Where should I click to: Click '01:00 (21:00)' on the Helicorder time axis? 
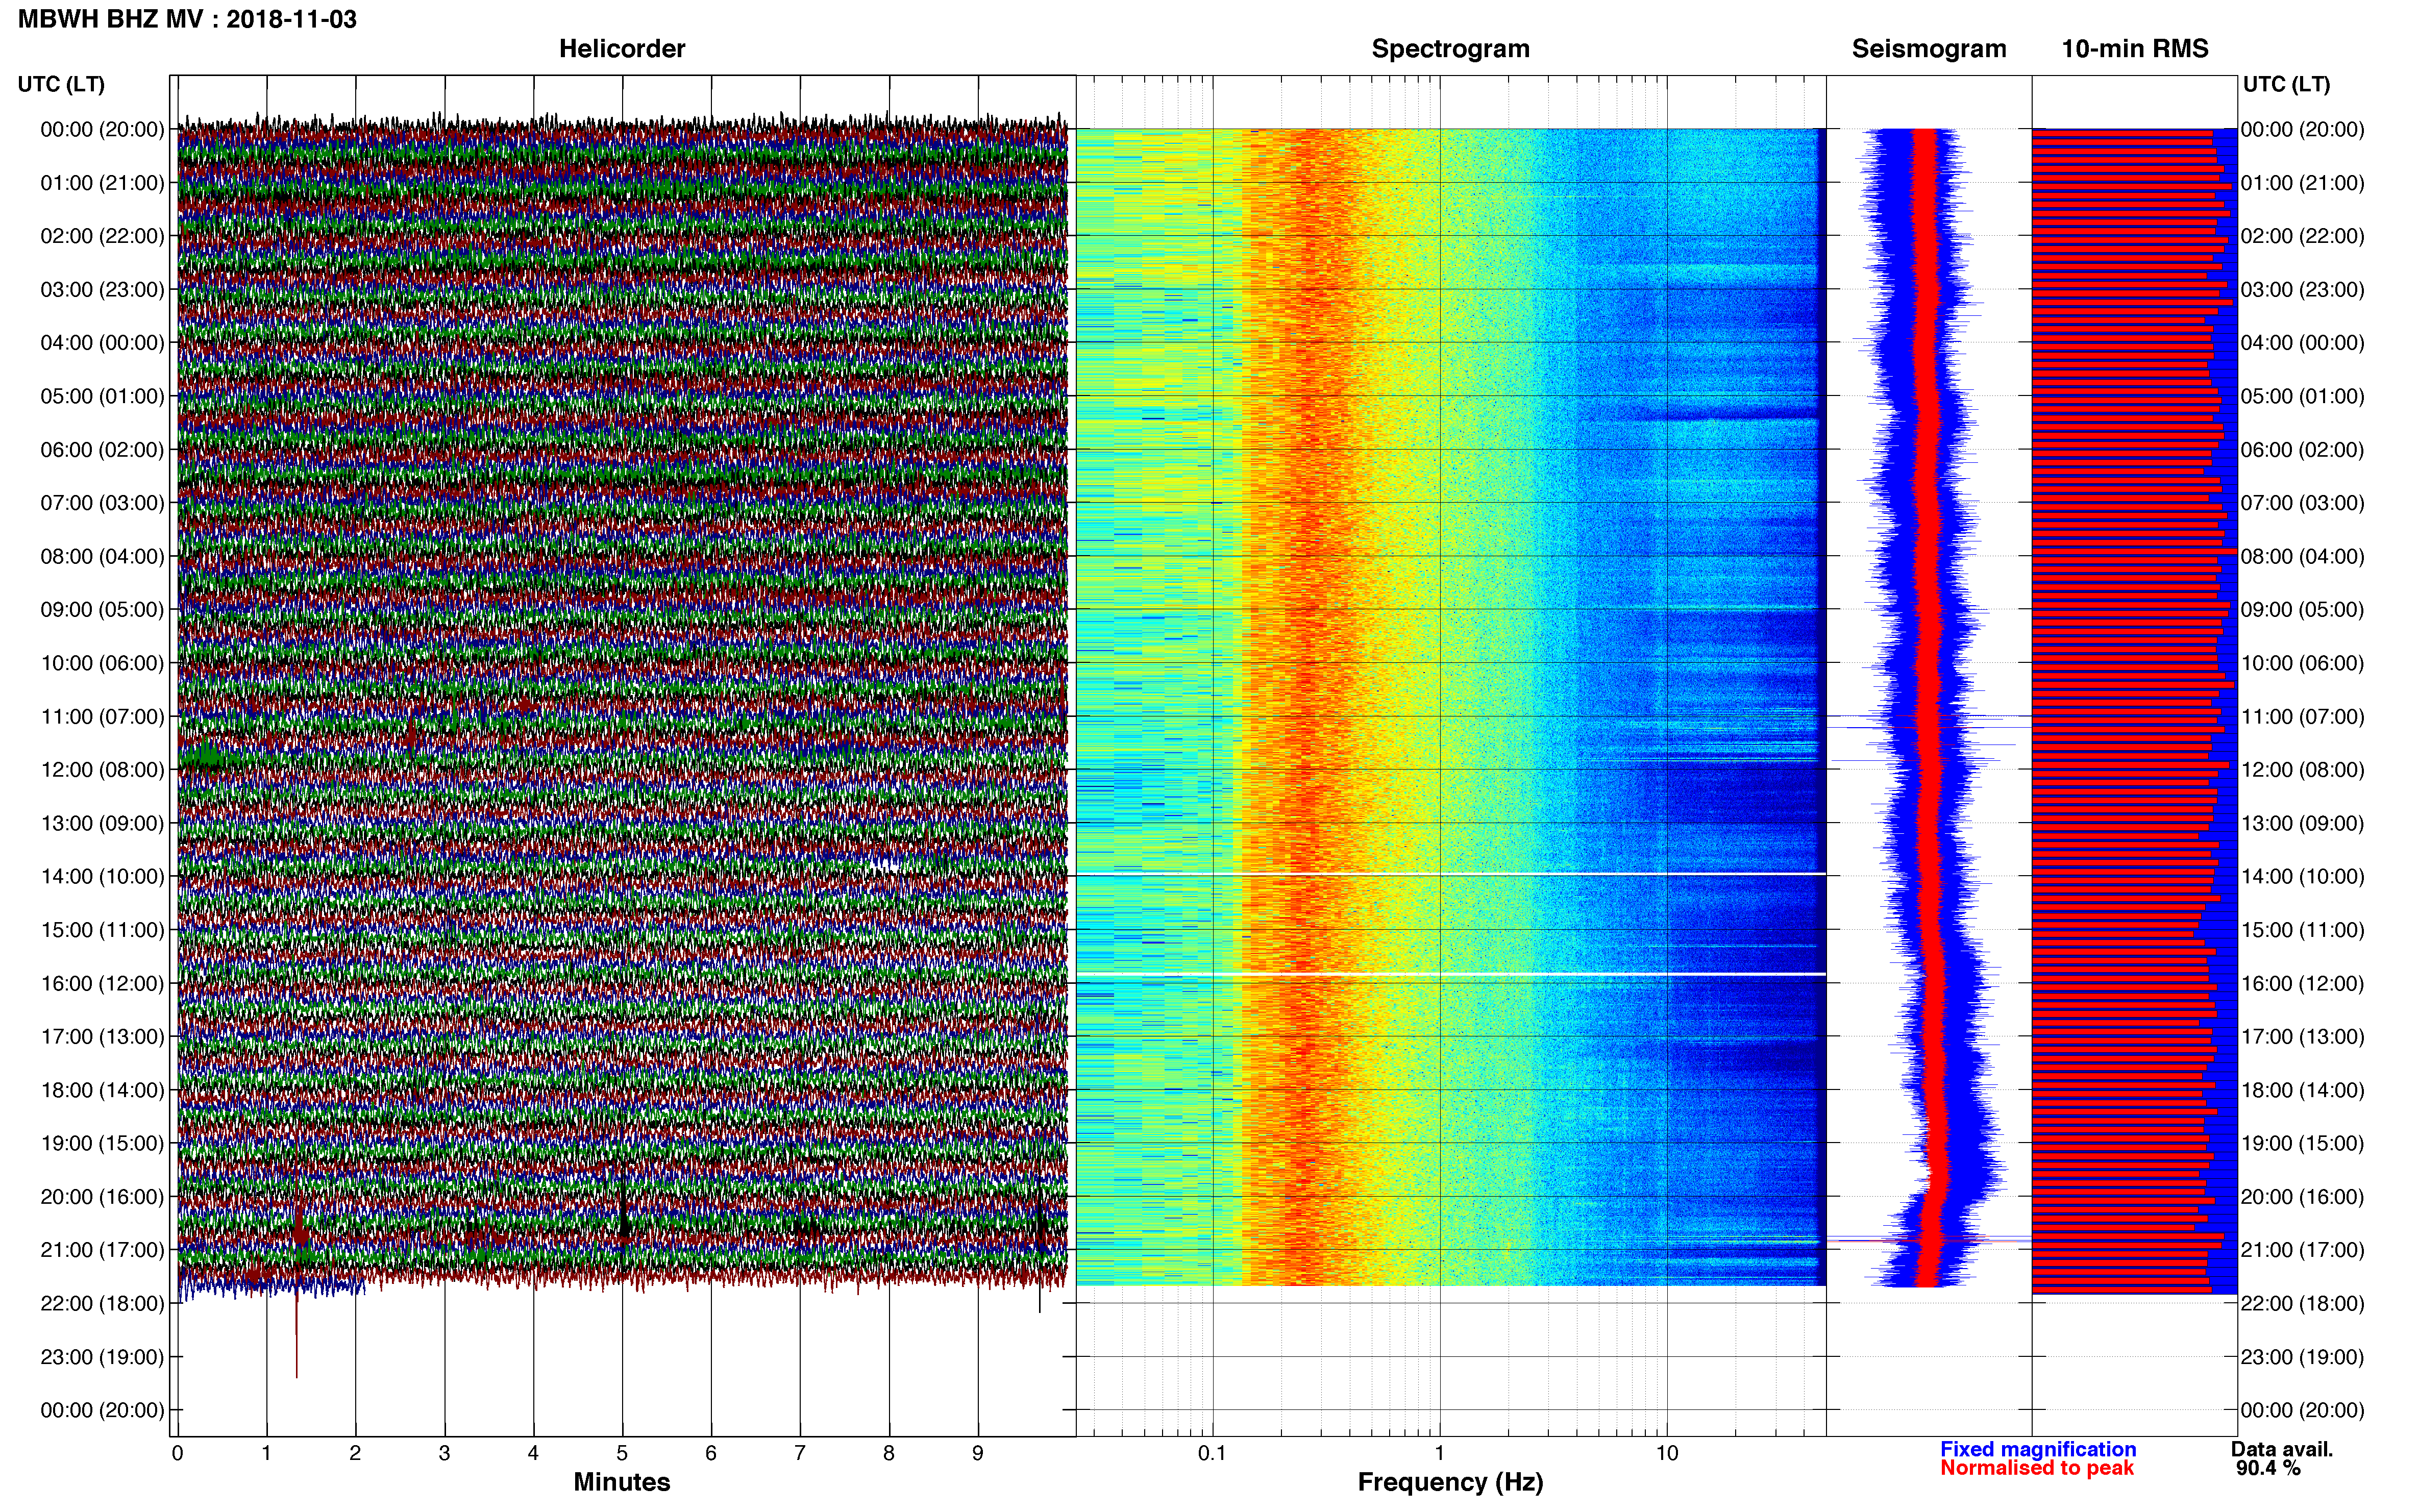pyautogui.click(x=102, y=183)
